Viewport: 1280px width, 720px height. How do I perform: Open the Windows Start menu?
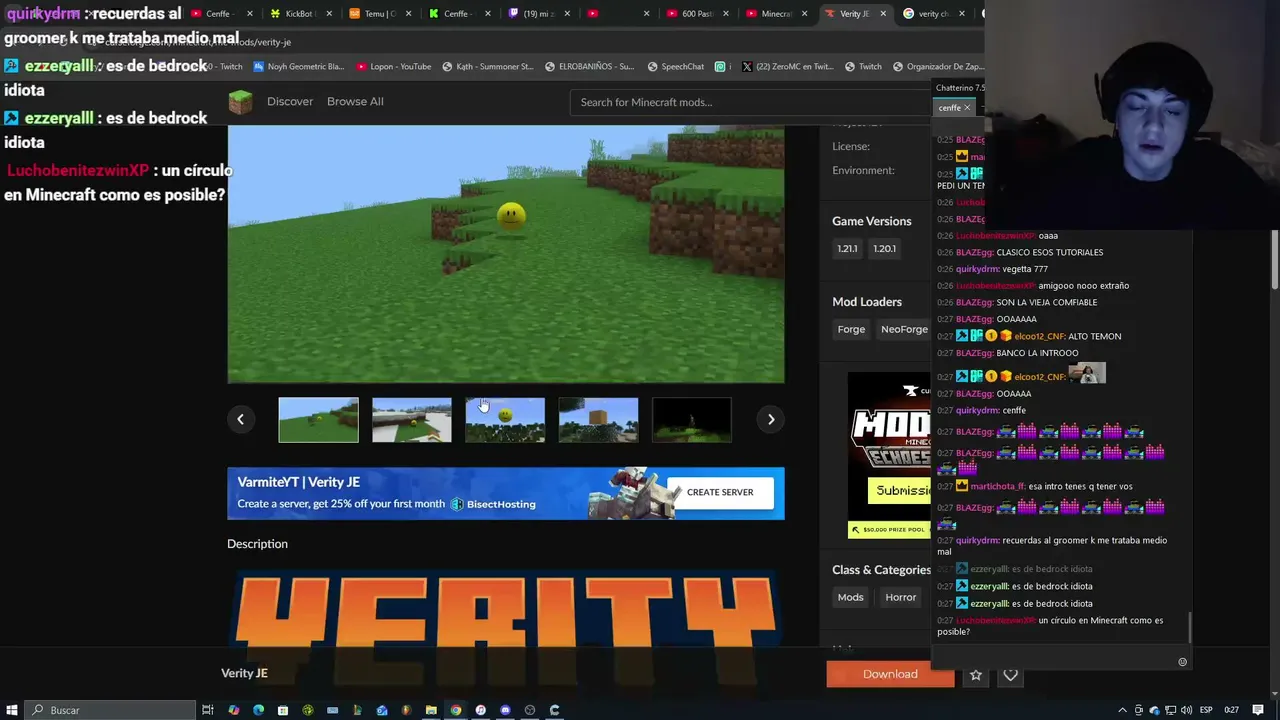pyautogui.click(x=12, y=710)
